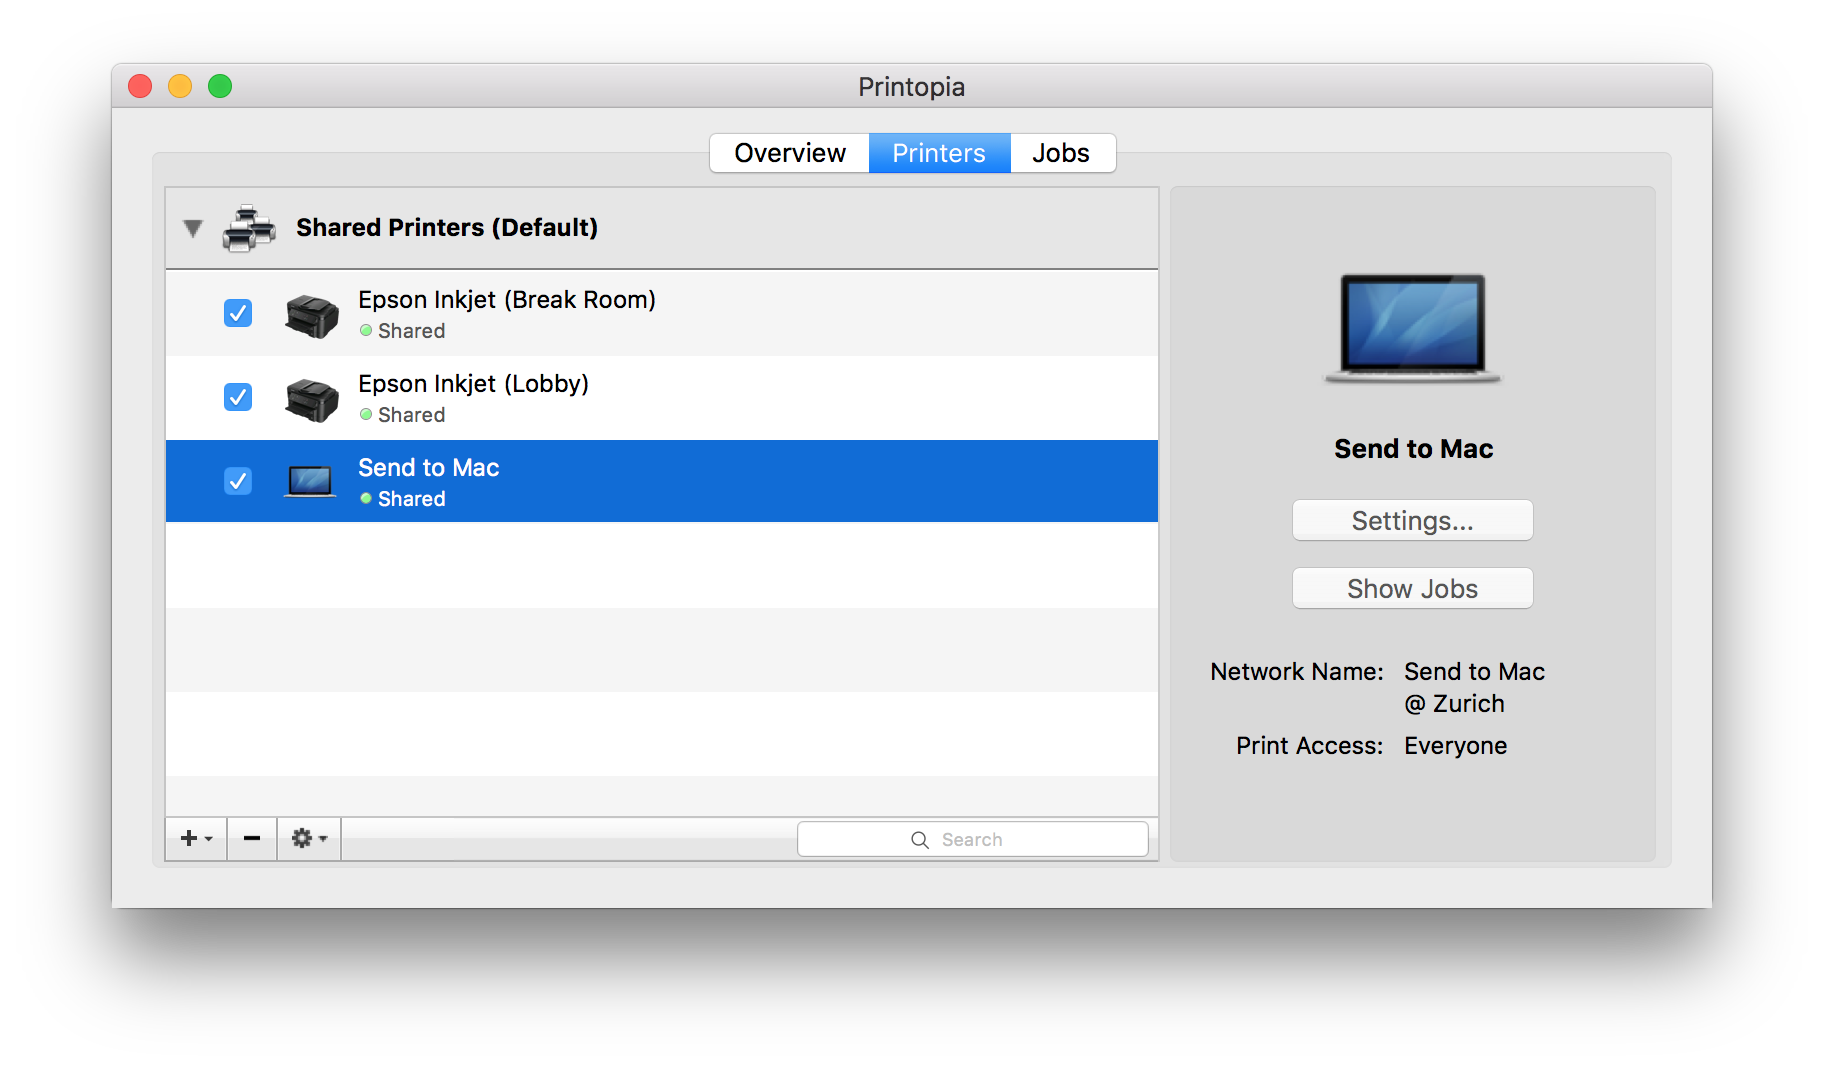Click the Send to Mac laptop icon in list
This screenshot has height=1068, width=1824.
tap(310, 482)
